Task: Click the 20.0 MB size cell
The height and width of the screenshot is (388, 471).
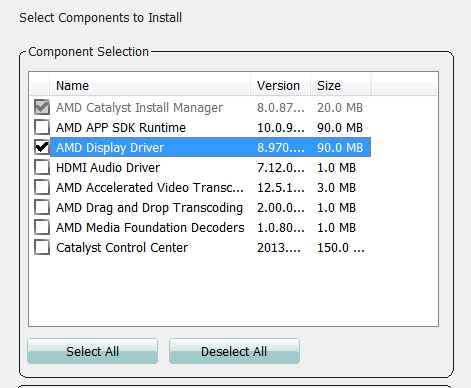Action: 340,108
